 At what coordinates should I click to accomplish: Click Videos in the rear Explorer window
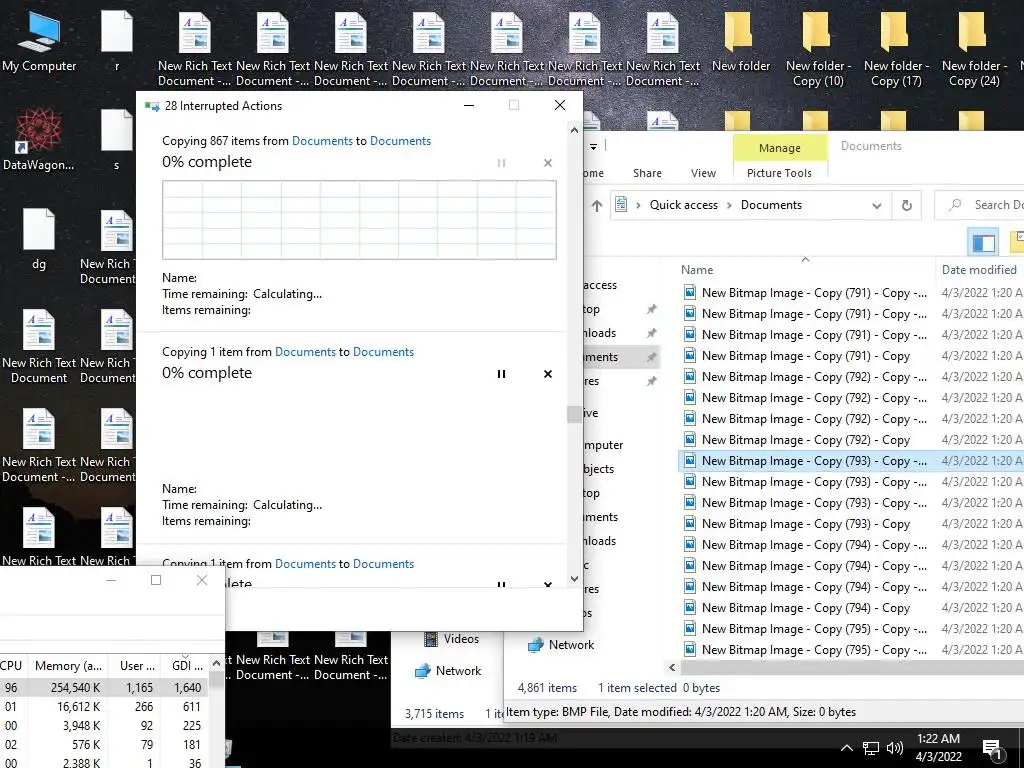(x=451, y=639)
